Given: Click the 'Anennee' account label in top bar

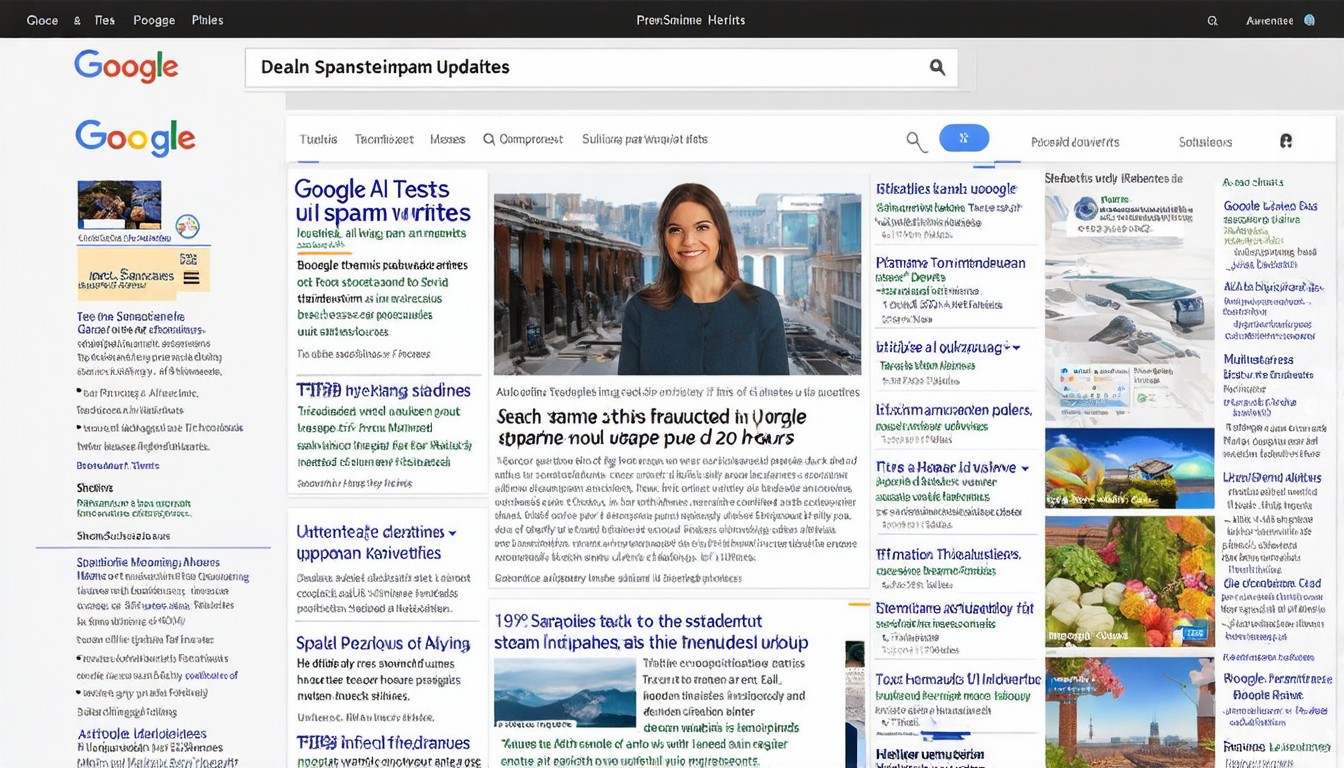Looking at the screenshot, I should click(x=1269, y=20).
